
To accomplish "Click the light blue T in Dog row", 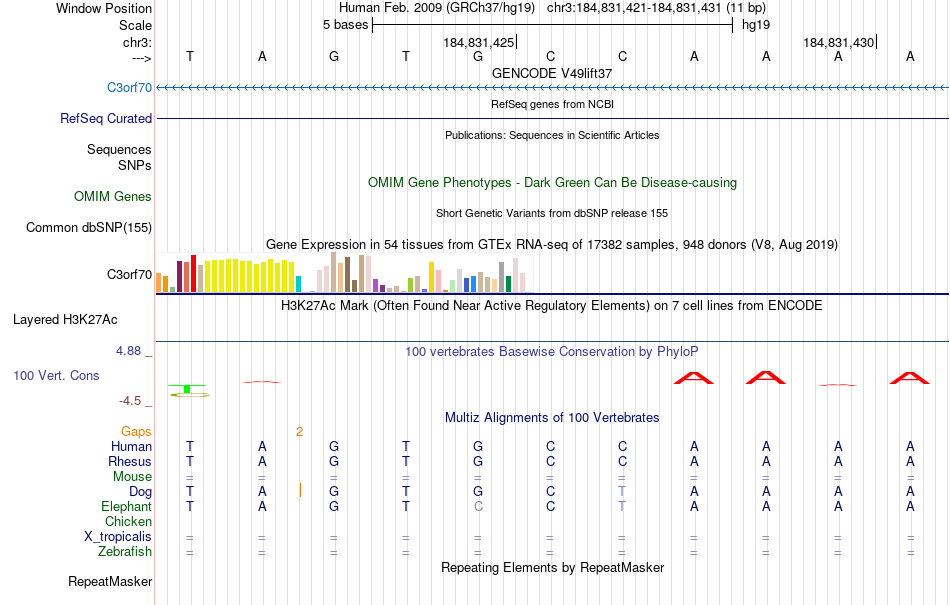I will [x=622, y=491].
